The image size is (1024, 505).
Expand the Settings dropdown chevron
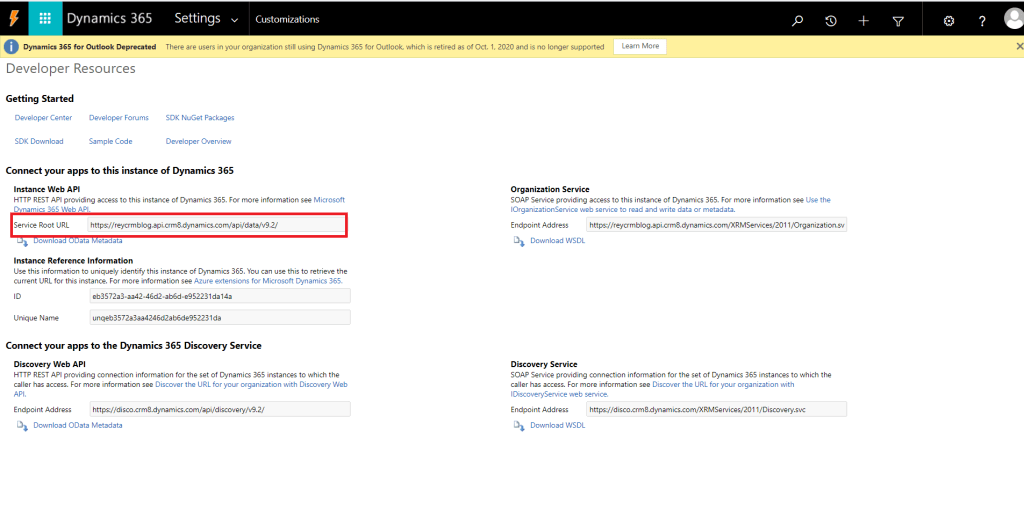coord(234,20)
